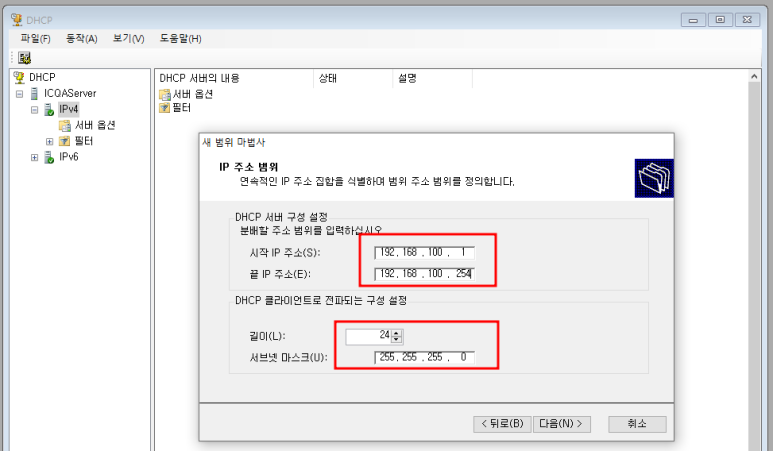This screenshot has width=773, height=451.
Task: Expand the 필터 tree node
Action: pyautogui.click(x=49, y=141)
